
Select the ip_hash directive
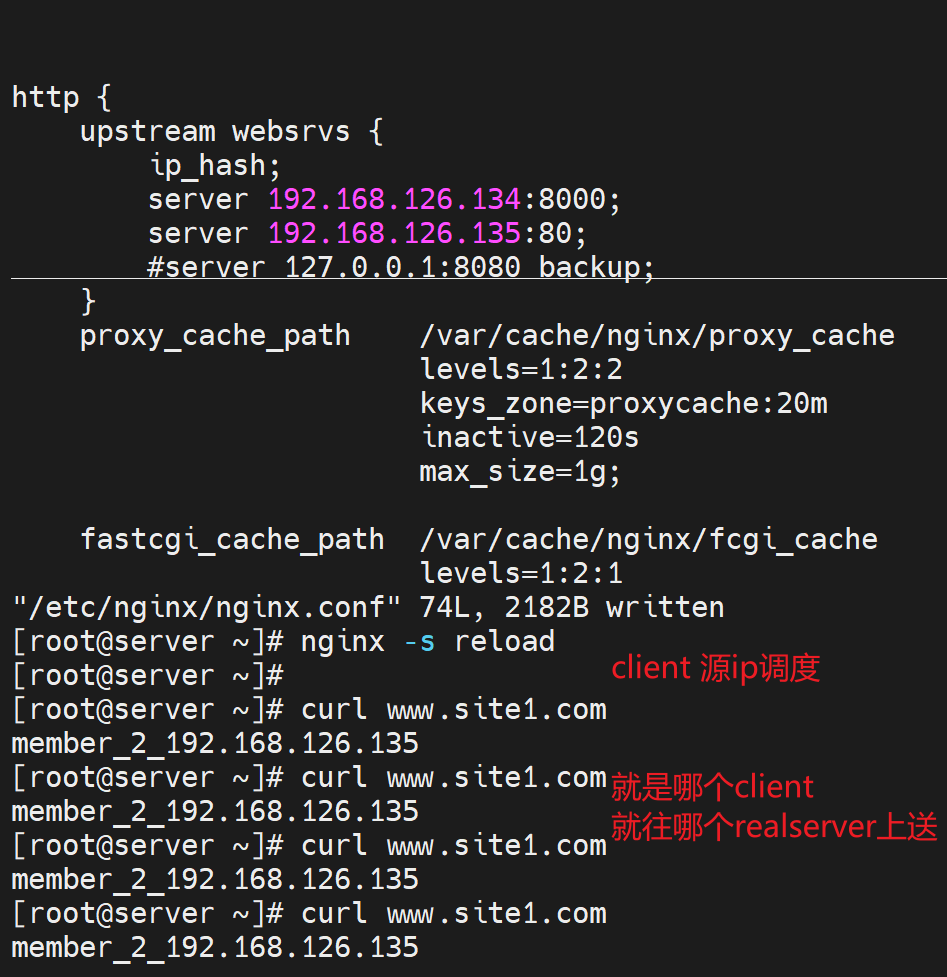click(x=208, y=166)
